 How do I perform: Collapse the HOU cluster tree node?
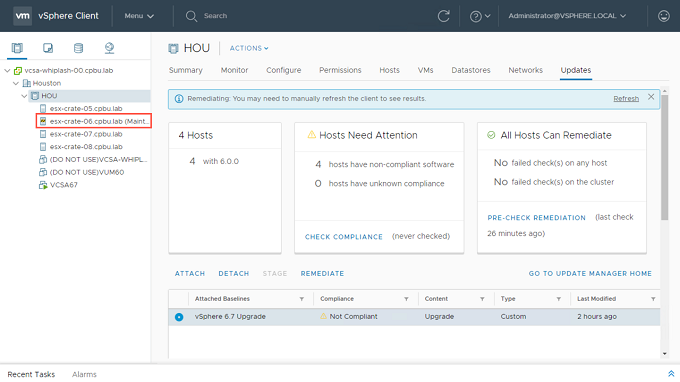pos(24,96)
